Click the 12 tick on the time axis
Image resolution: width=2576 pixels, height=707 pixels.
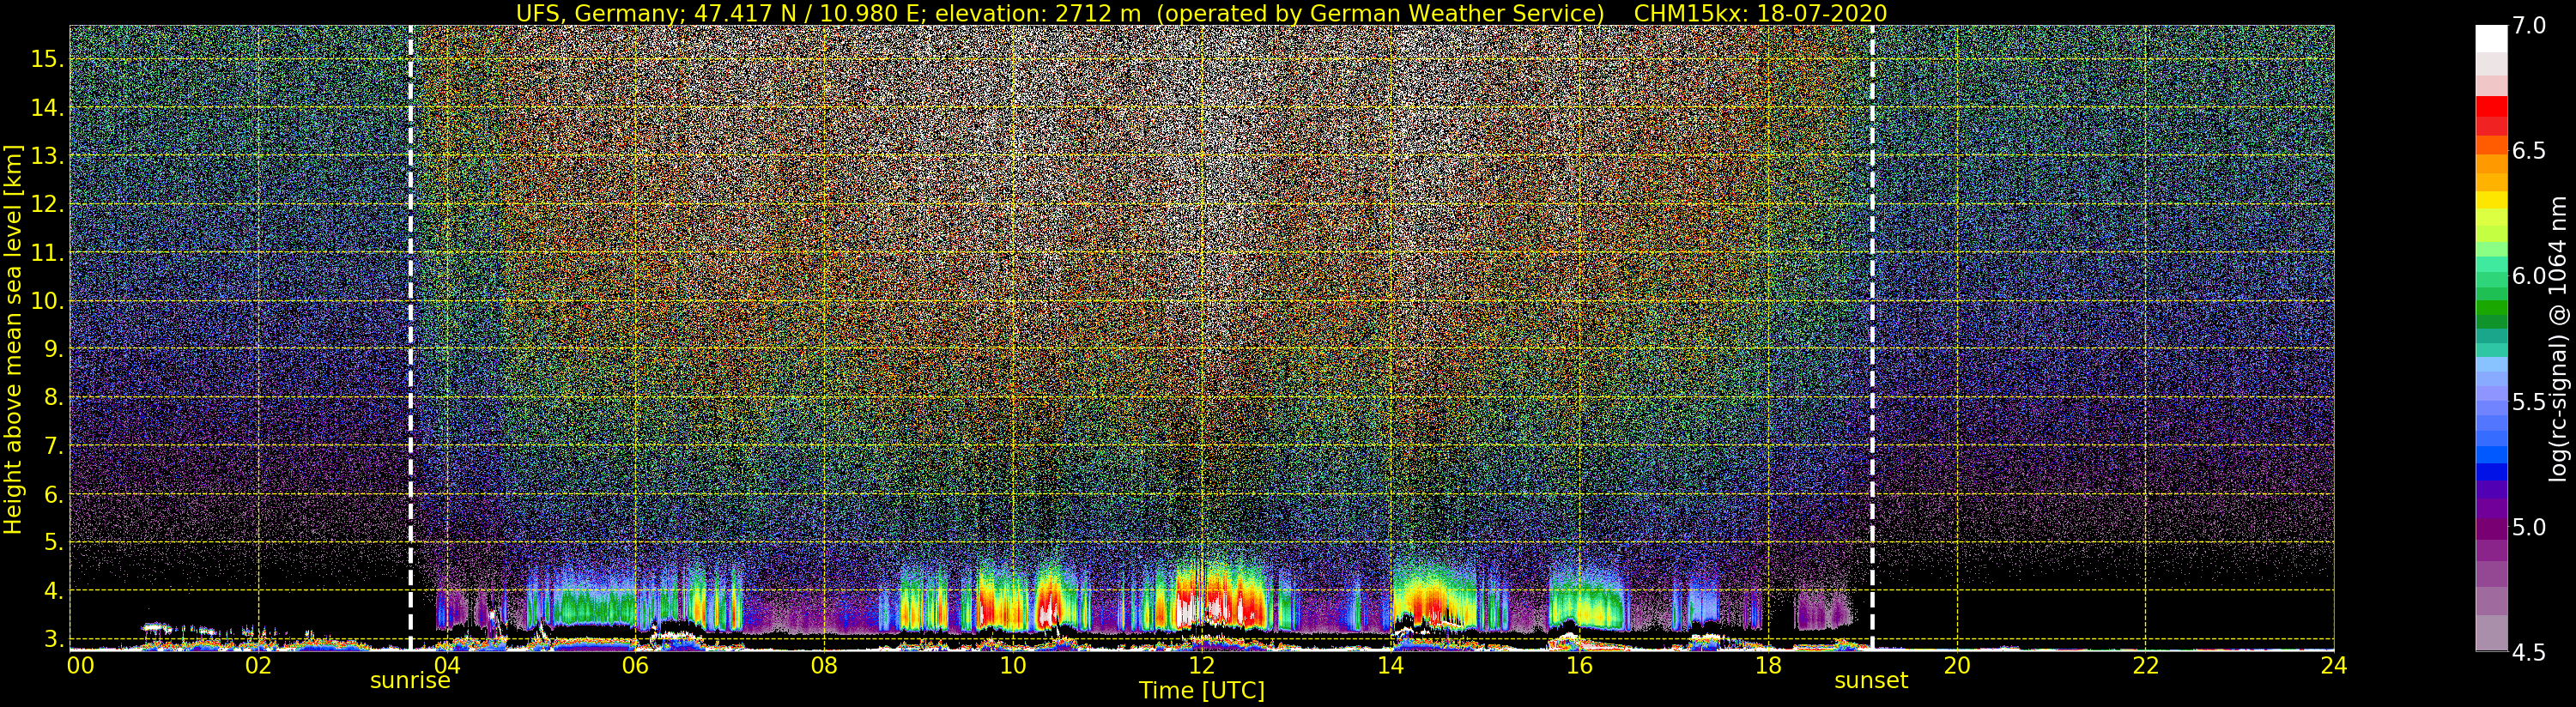1201,664
